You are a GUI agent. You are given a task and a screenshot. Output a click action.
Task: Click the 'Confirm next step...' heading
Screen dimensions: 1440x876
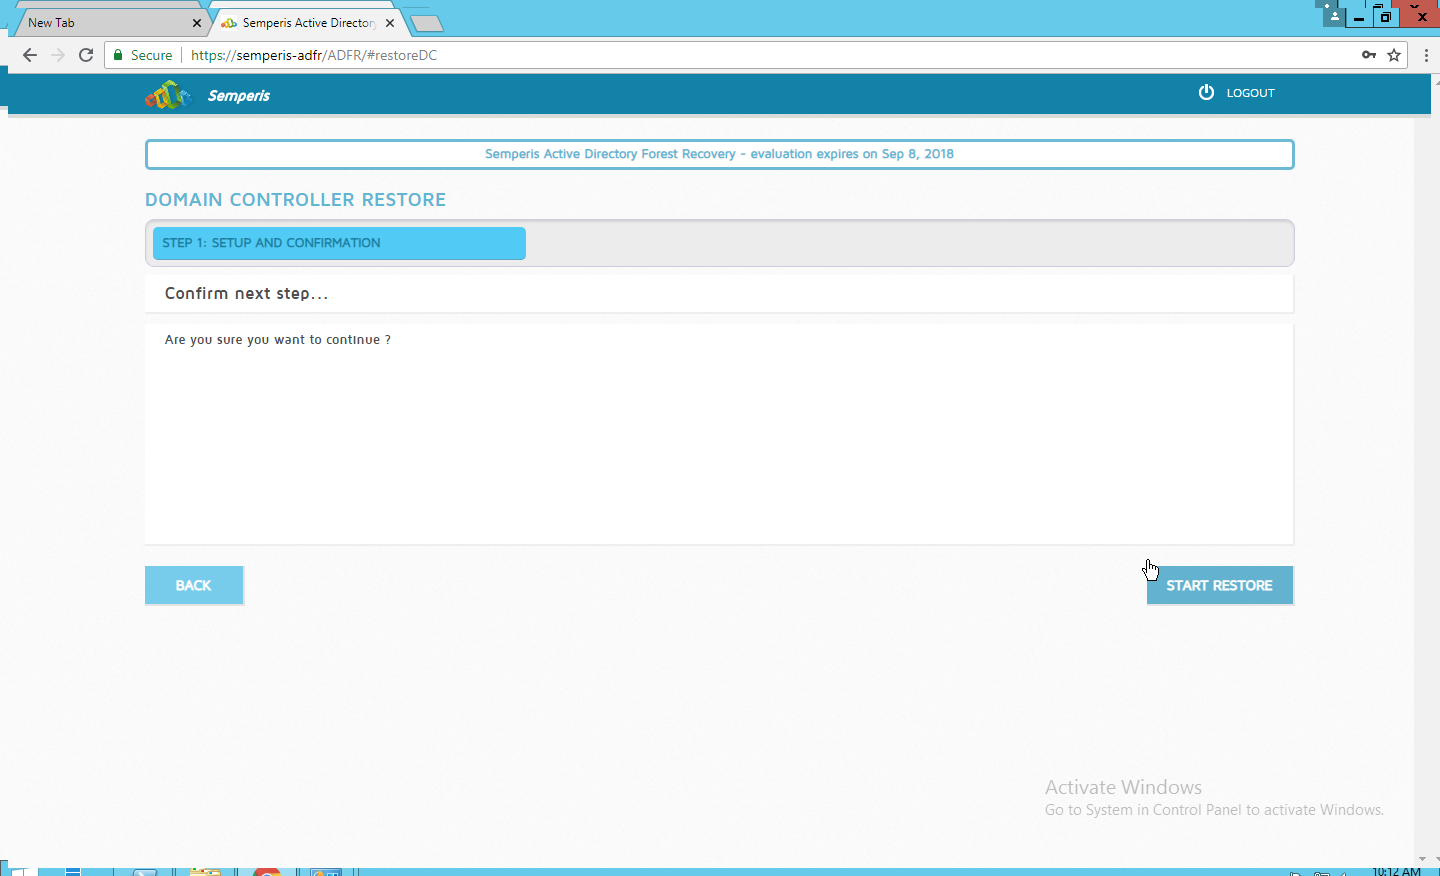pyautogui.click(x=246, y=293)
